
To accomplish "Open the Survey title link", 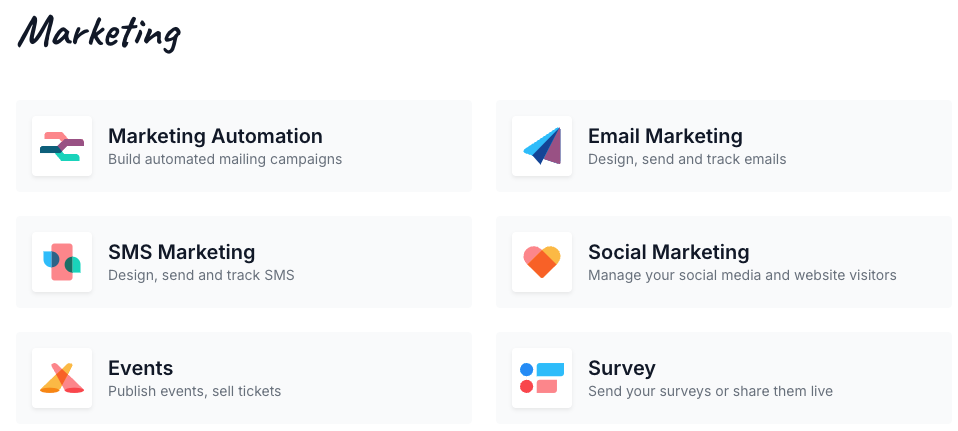I will tap(621, 368).
